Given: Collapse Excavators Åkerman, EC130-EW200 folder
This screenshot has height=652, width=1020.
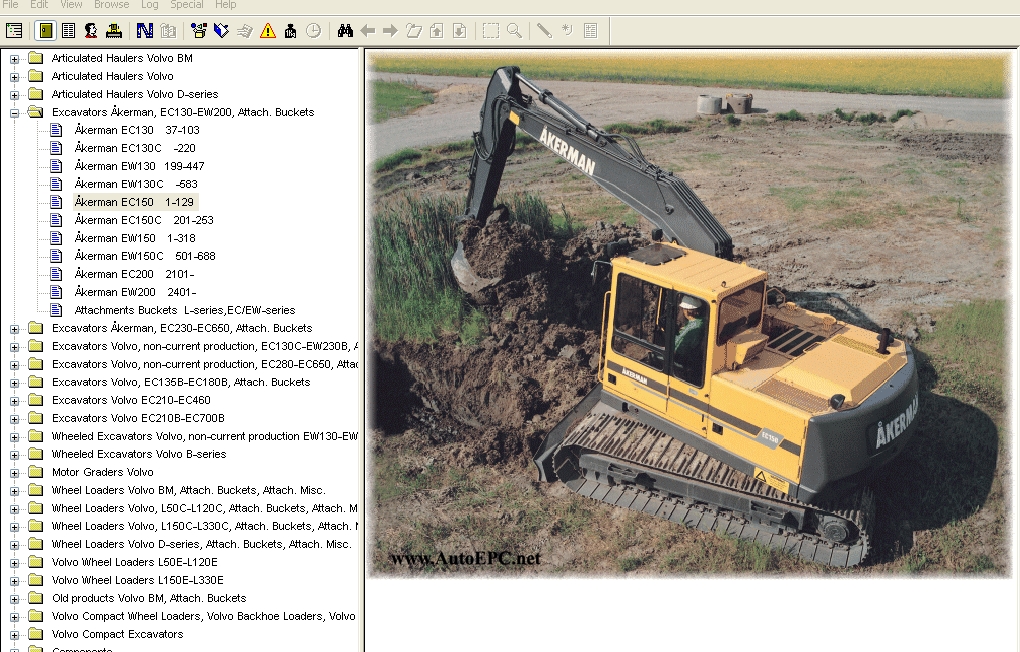Looking at the screenshot, I should [x=14, y=113].
